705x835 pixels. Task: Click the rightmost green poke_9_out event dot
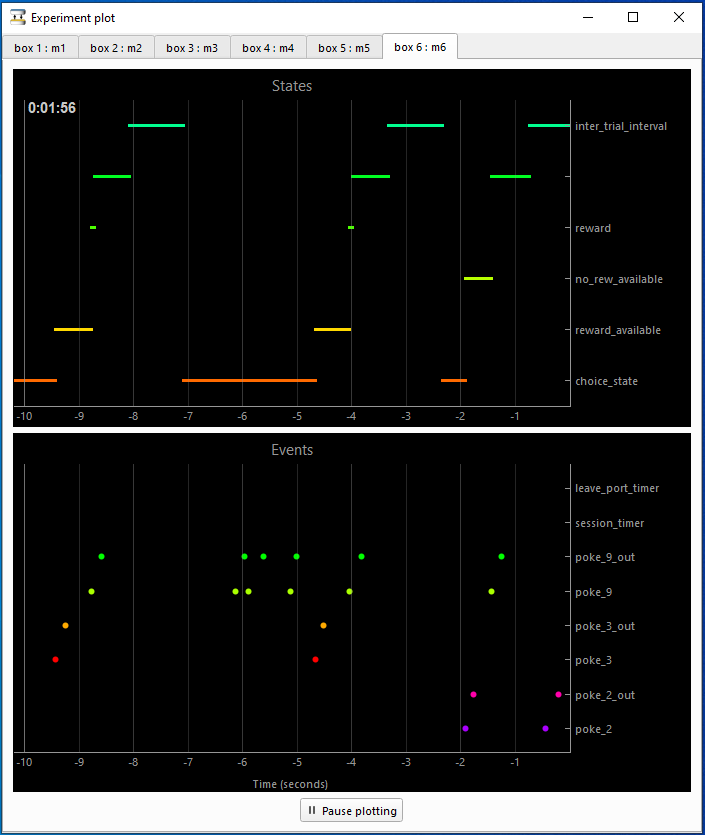pyautogui.click(x=501, y=556)
